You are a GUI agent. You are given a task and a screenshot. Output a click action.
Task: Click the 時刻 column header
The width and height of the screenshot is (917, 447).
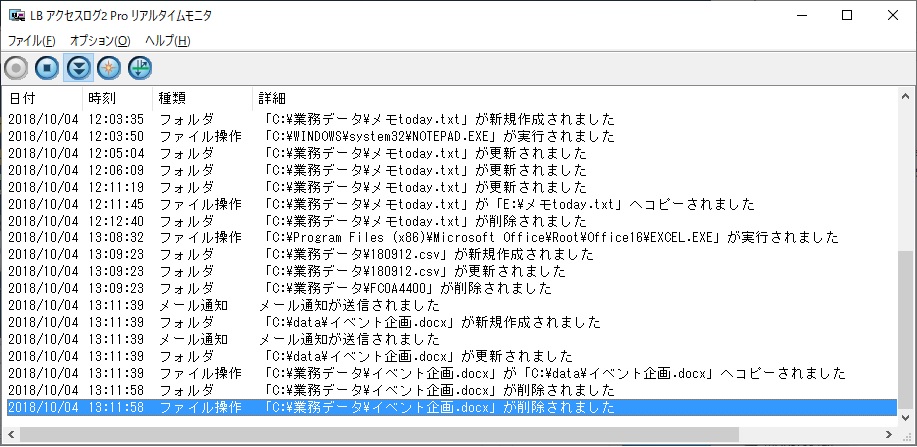(x=118, y=98)
